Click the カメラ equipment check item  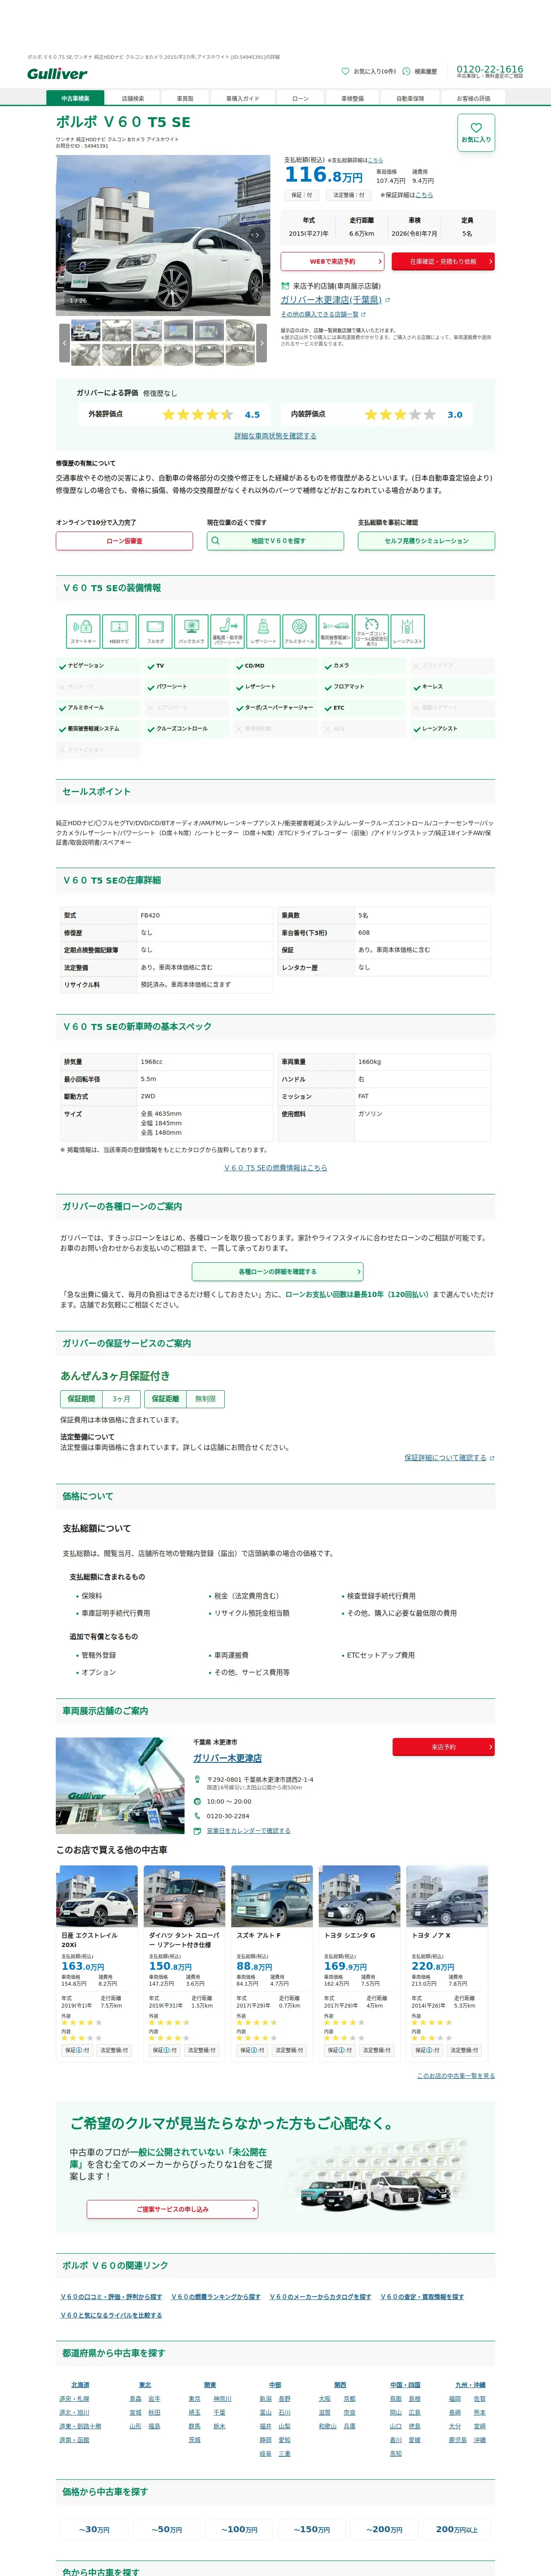coord(364,666)
